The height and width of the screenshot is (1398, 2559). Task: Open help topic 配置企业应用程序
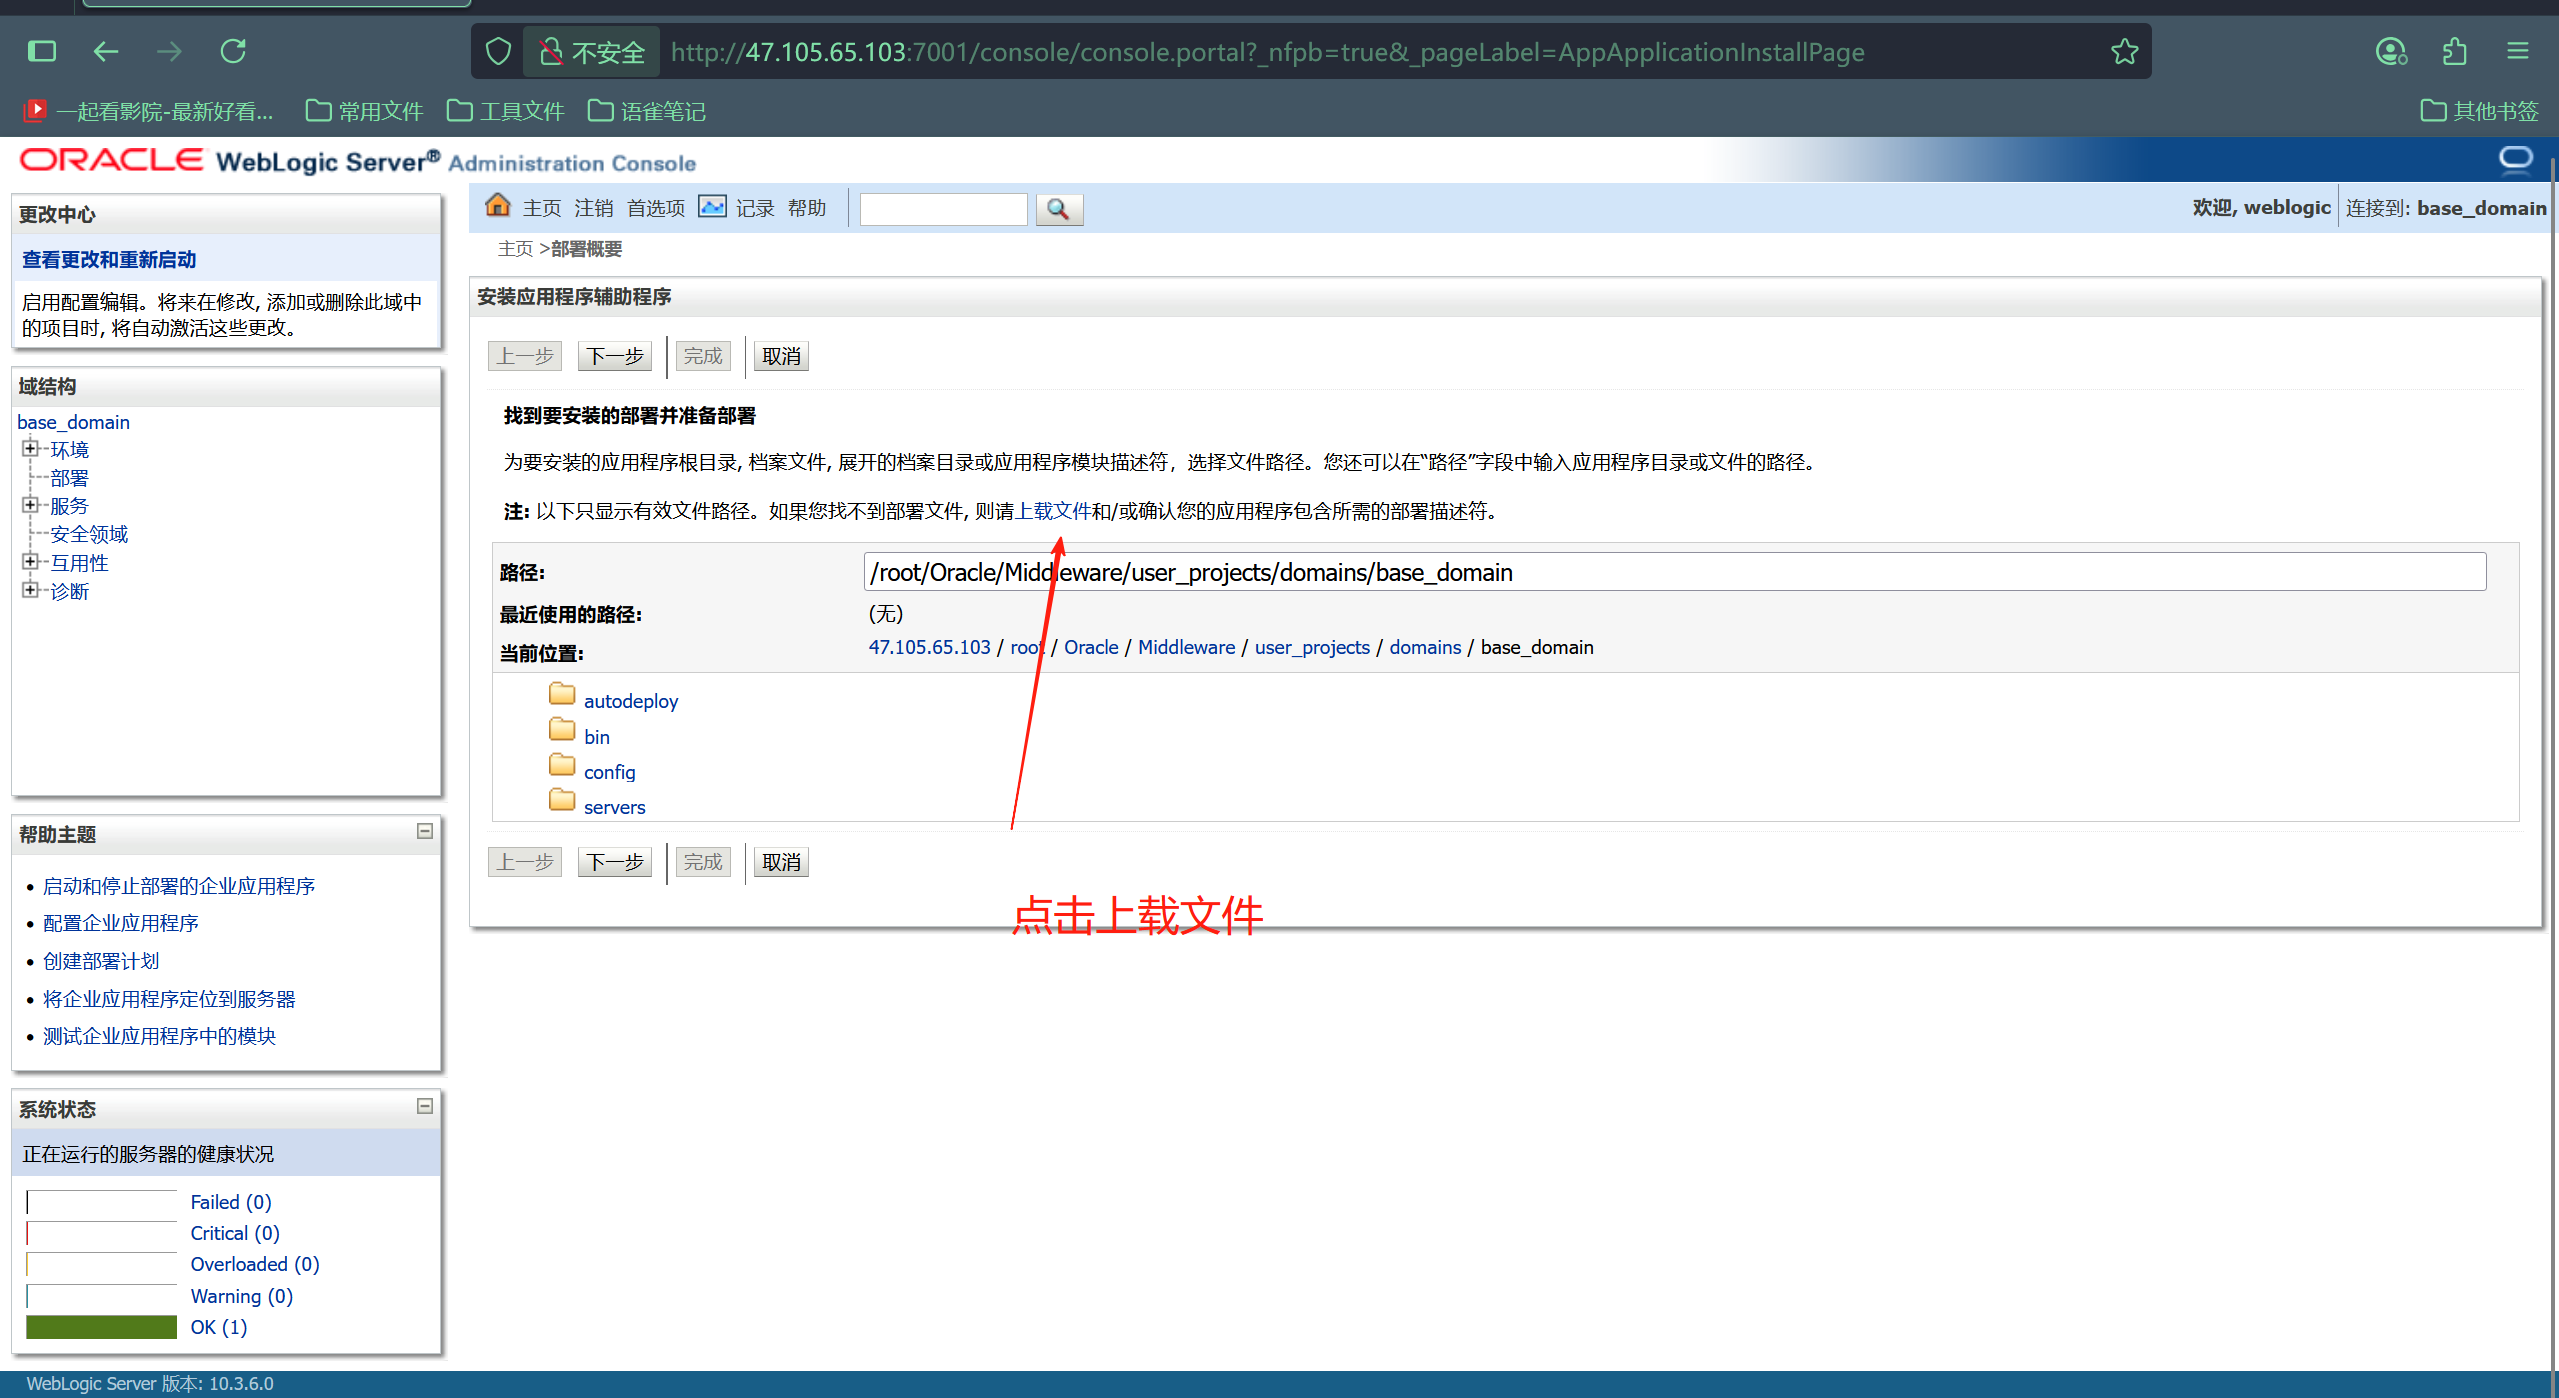point(120,923)
